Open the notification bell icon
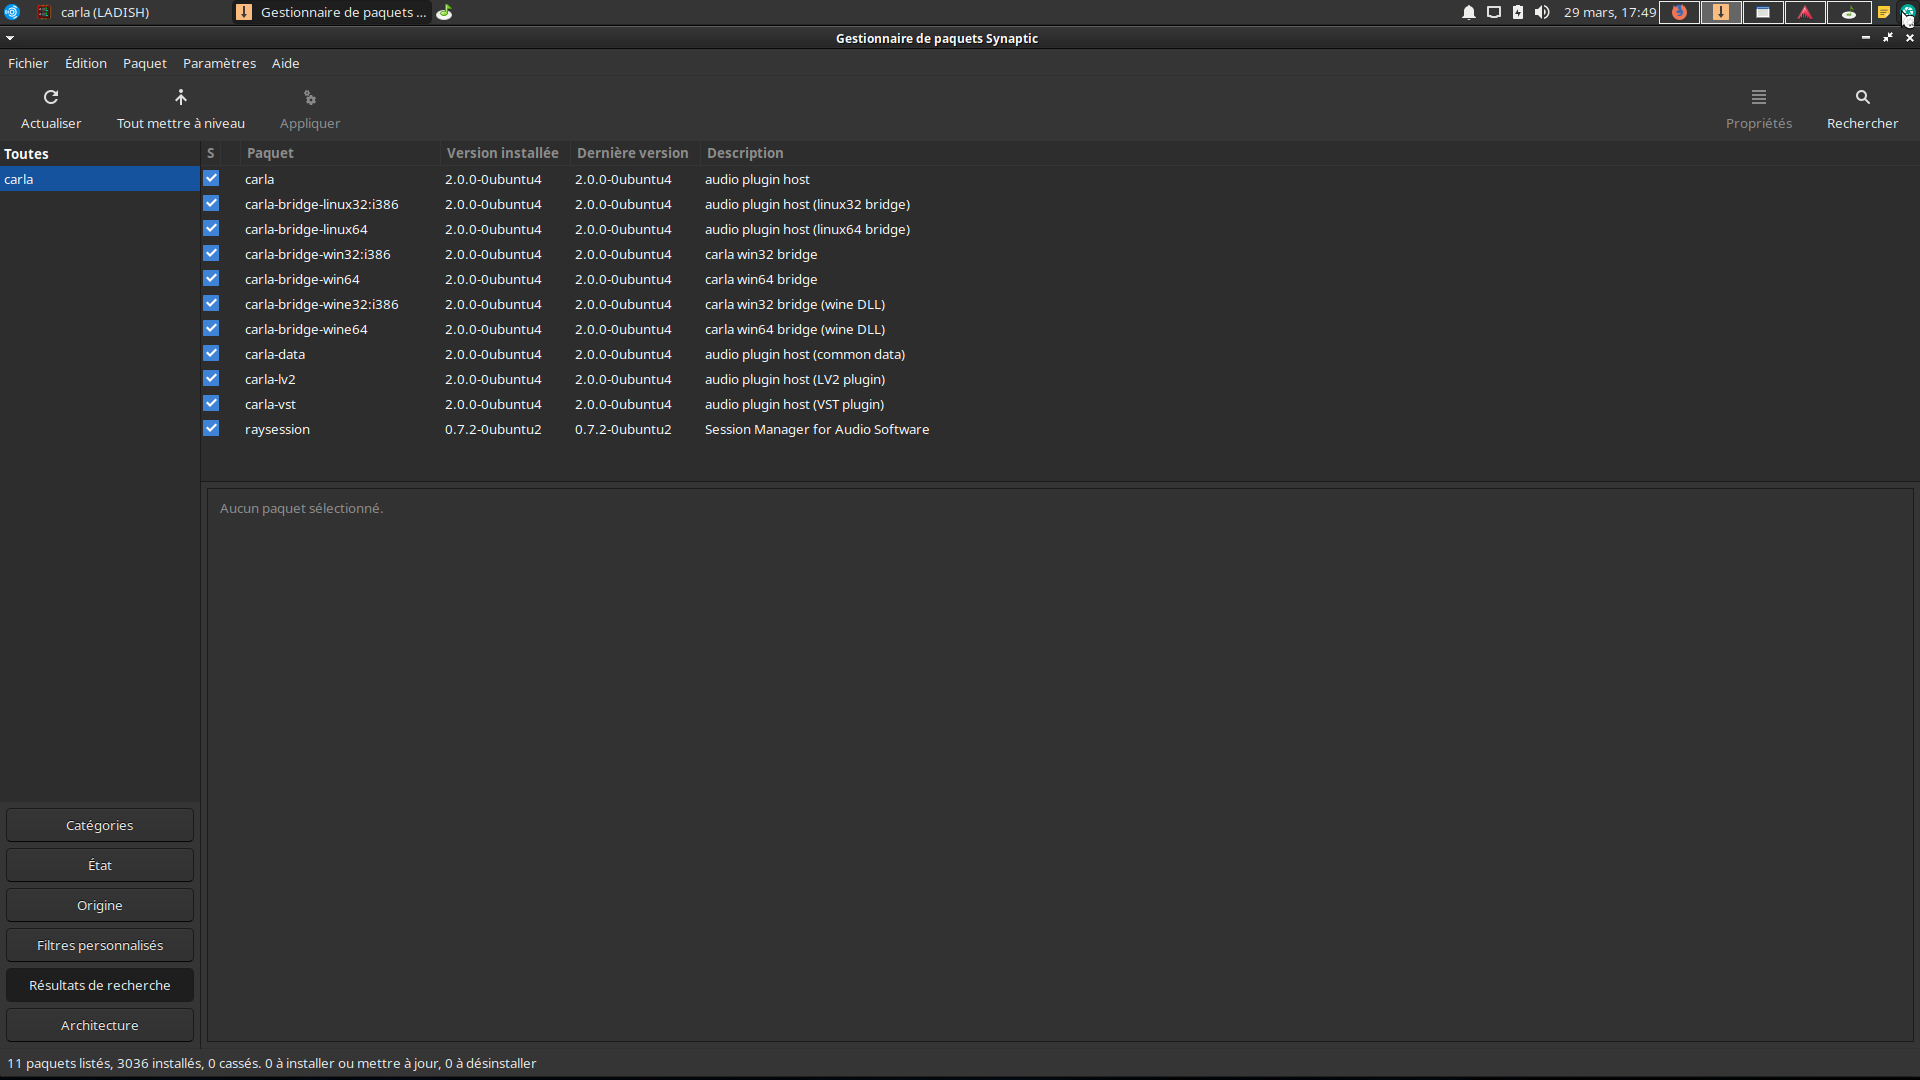Viewport: 1920px width, 1080px height. tap(1468, 12)
